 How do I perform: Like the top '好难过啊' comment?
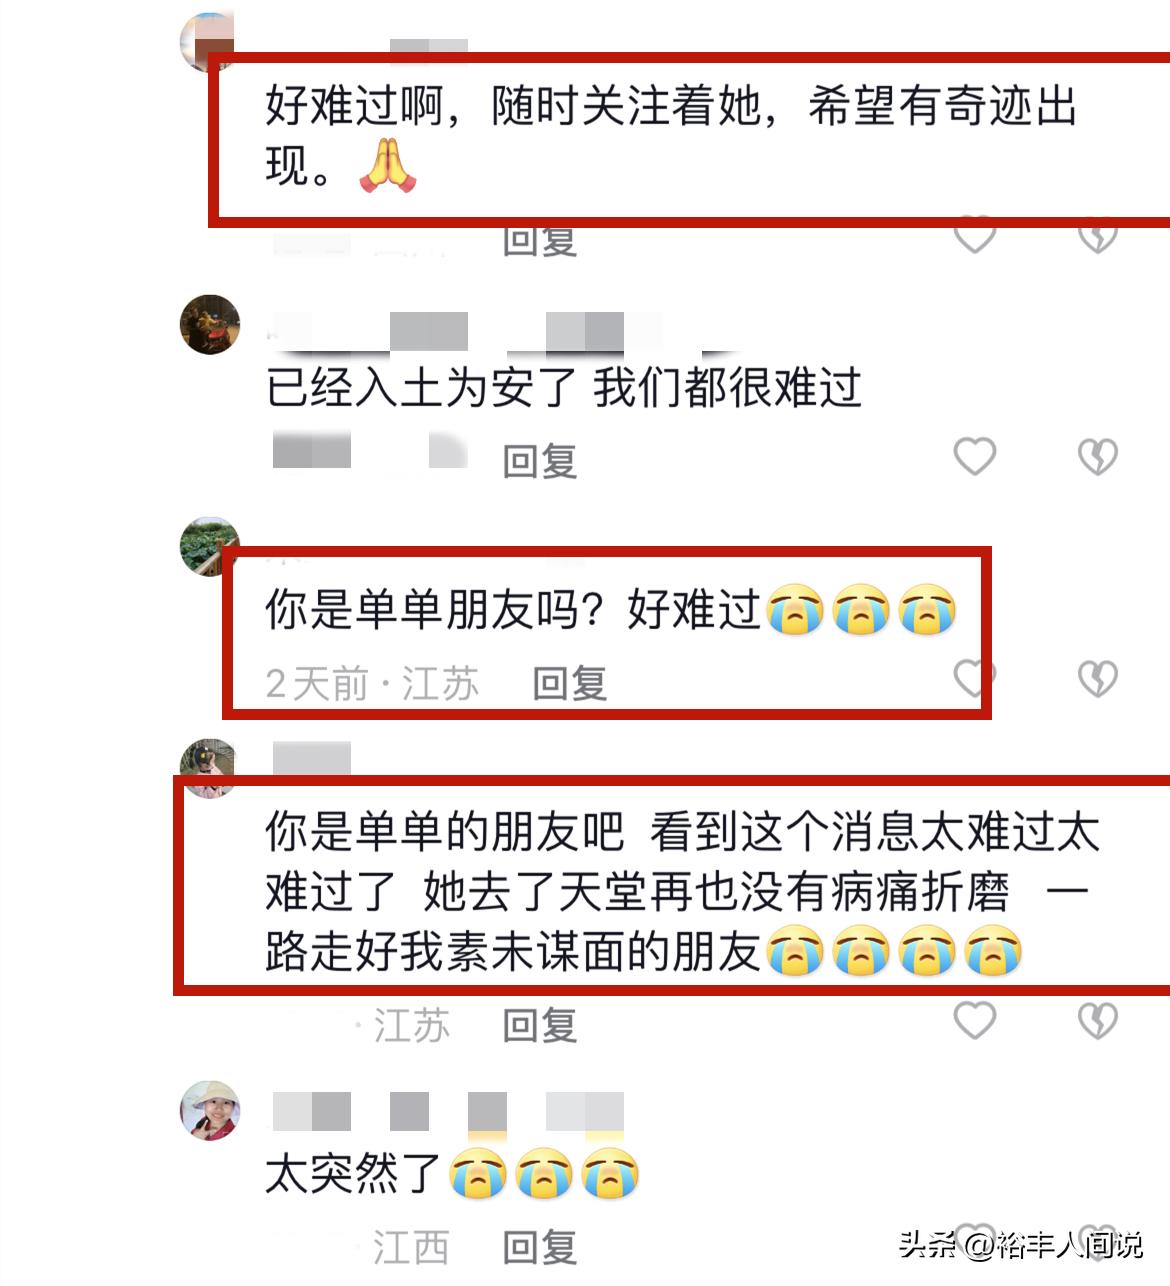coord(975,238)
